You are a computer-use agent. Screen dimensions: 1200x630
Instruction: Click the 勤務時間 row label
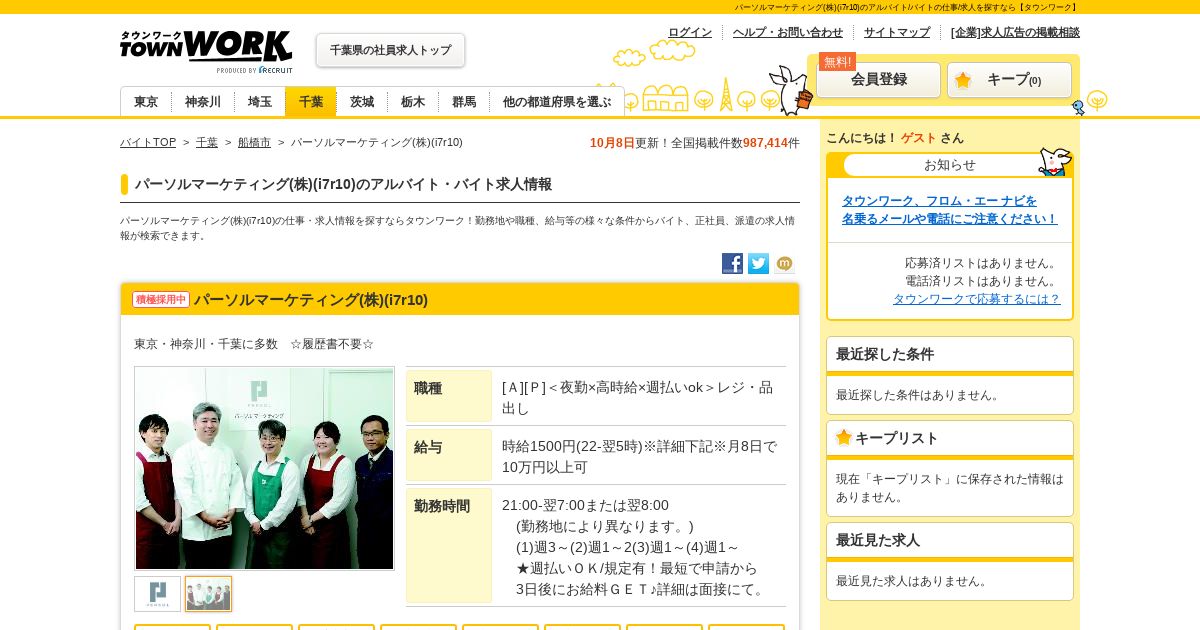pos(449,545)
